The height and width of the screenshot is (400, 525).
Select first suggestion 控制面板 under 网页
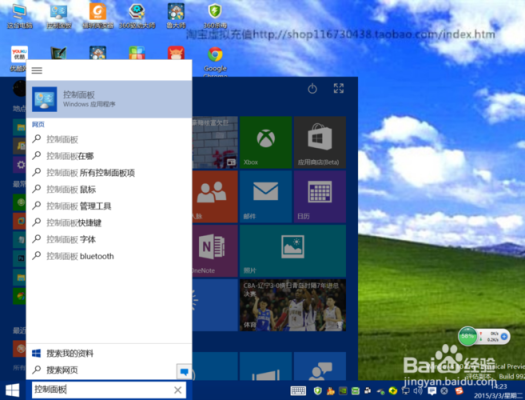62,139
